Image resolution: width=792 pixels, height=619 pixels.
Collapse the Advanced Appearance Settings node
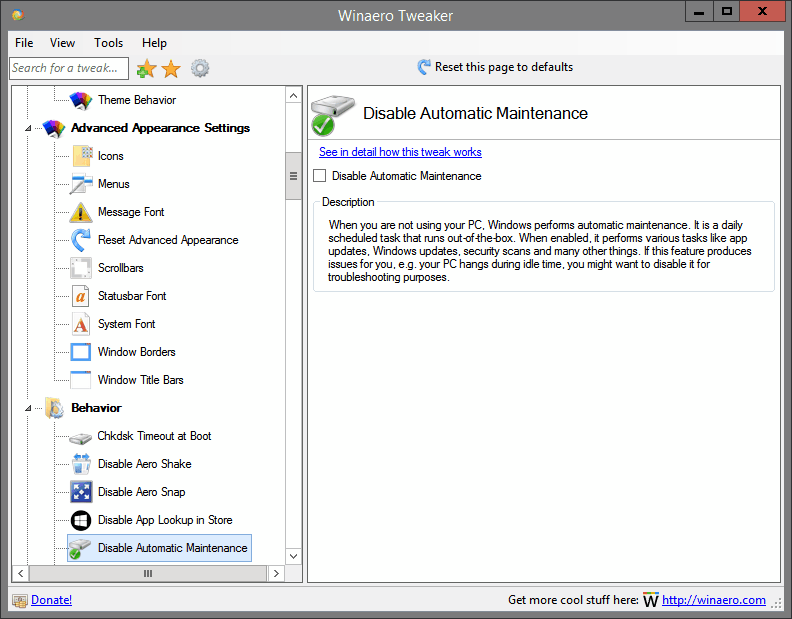28,129
